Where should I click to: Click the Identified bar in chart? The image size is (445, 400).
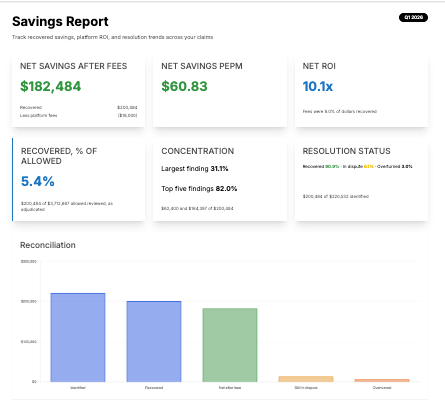click(x=78, y=337)
